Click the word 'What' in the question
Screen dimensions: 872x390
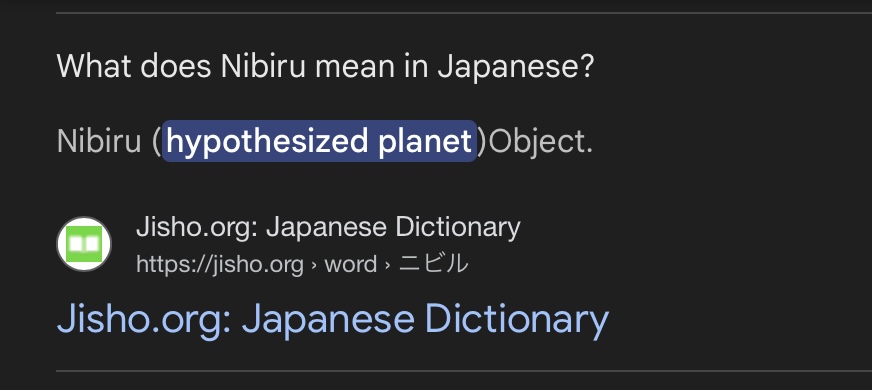coord(94,67)
